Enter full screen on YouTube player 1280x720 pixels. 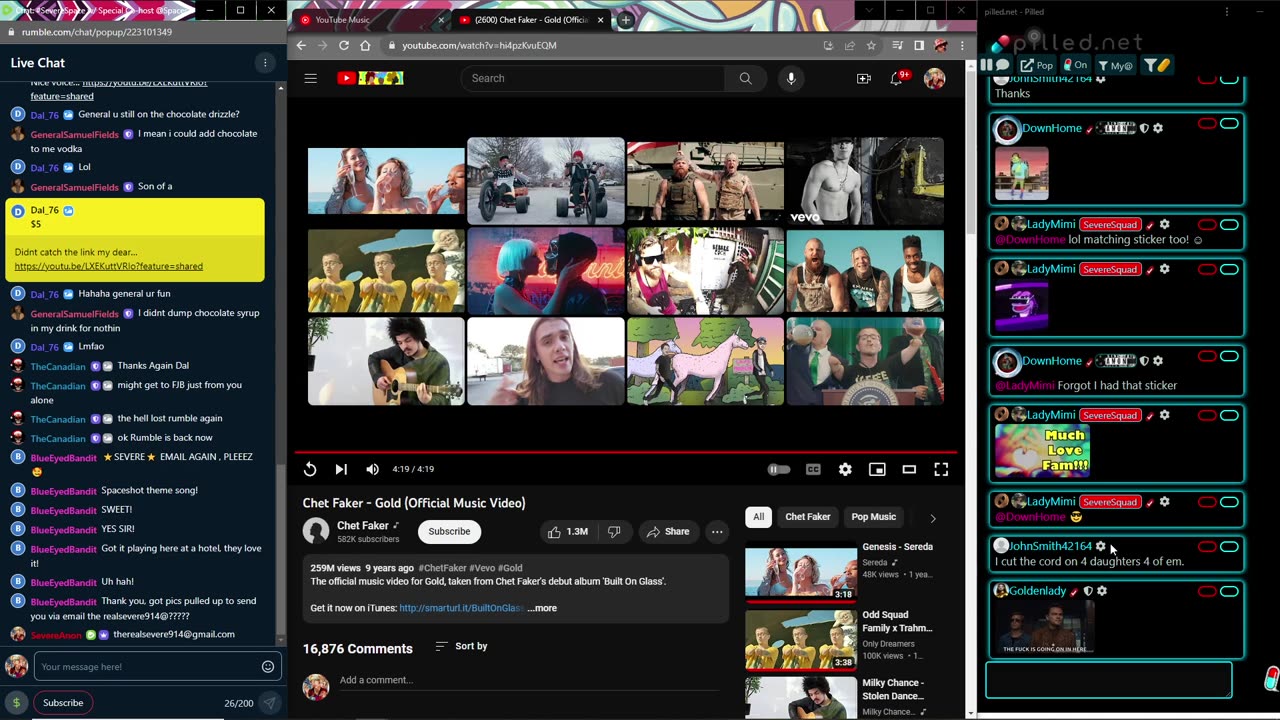pyautogui.click(x=941, y=469)
